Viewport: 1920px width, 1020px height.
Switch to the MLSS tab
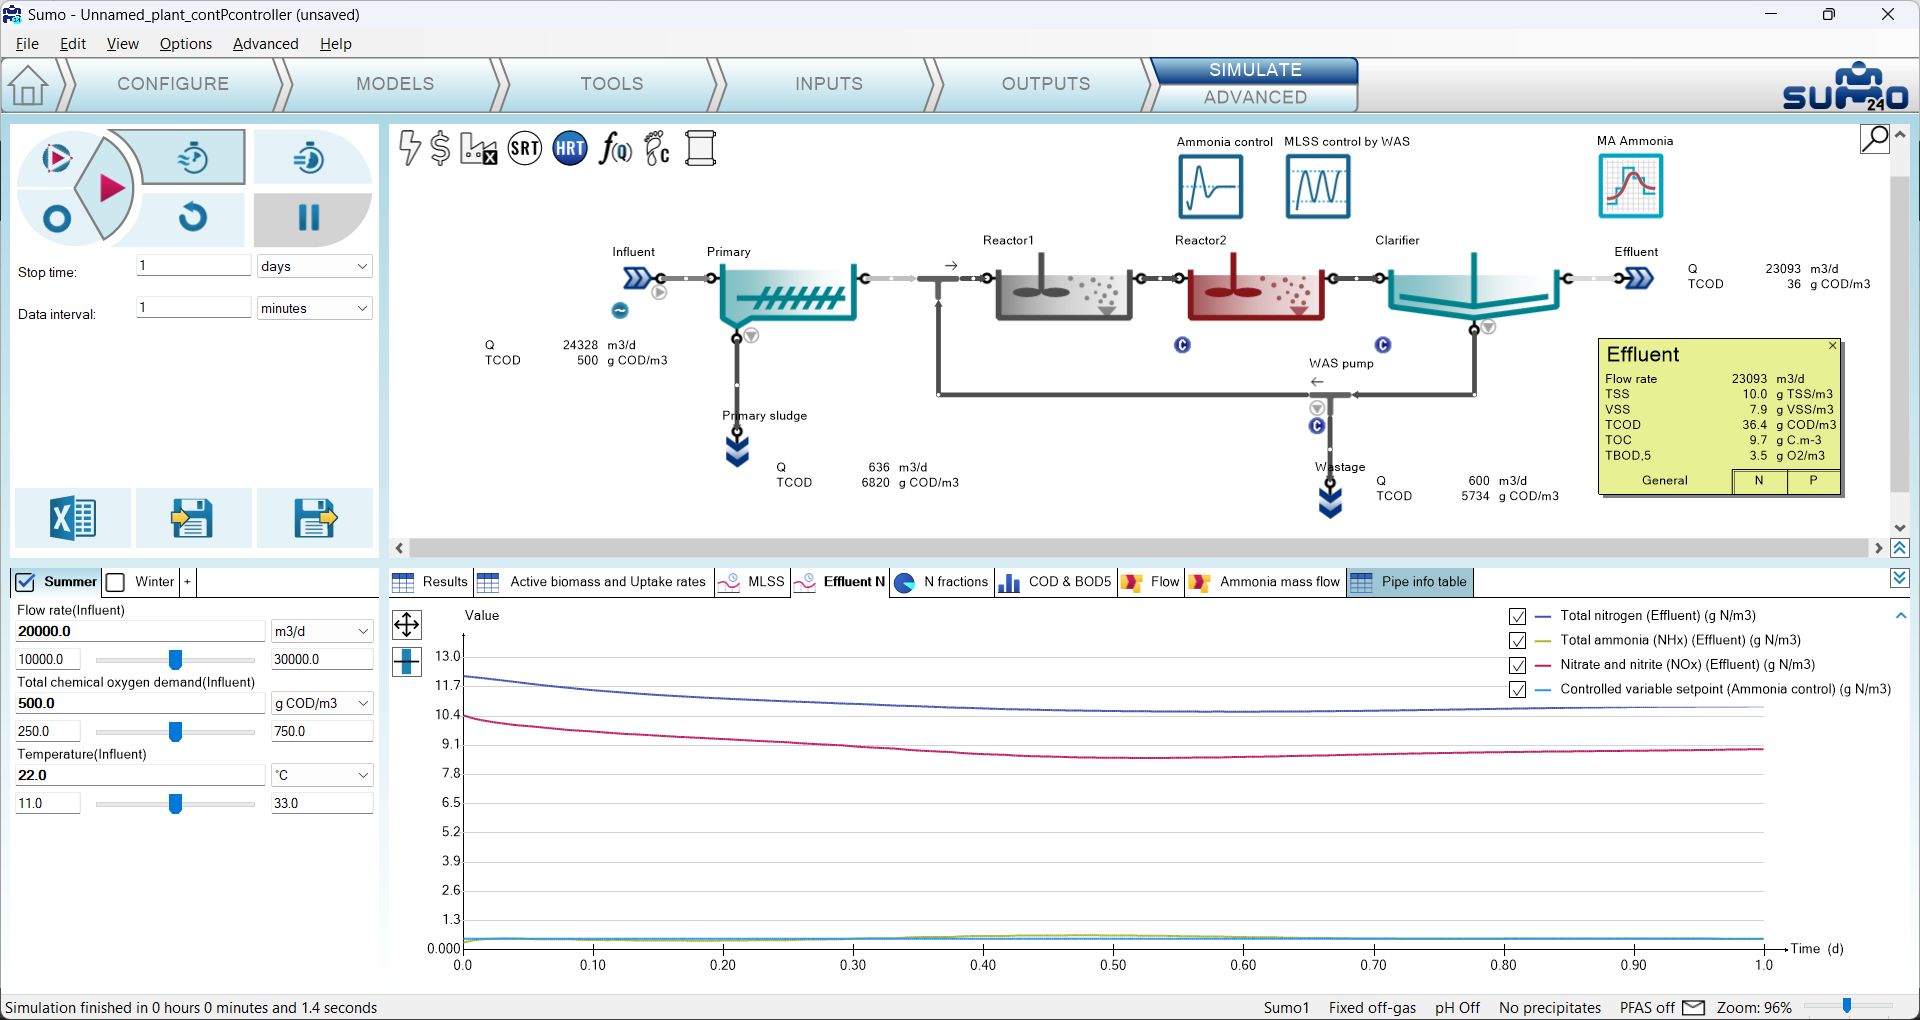pos(753,582)
